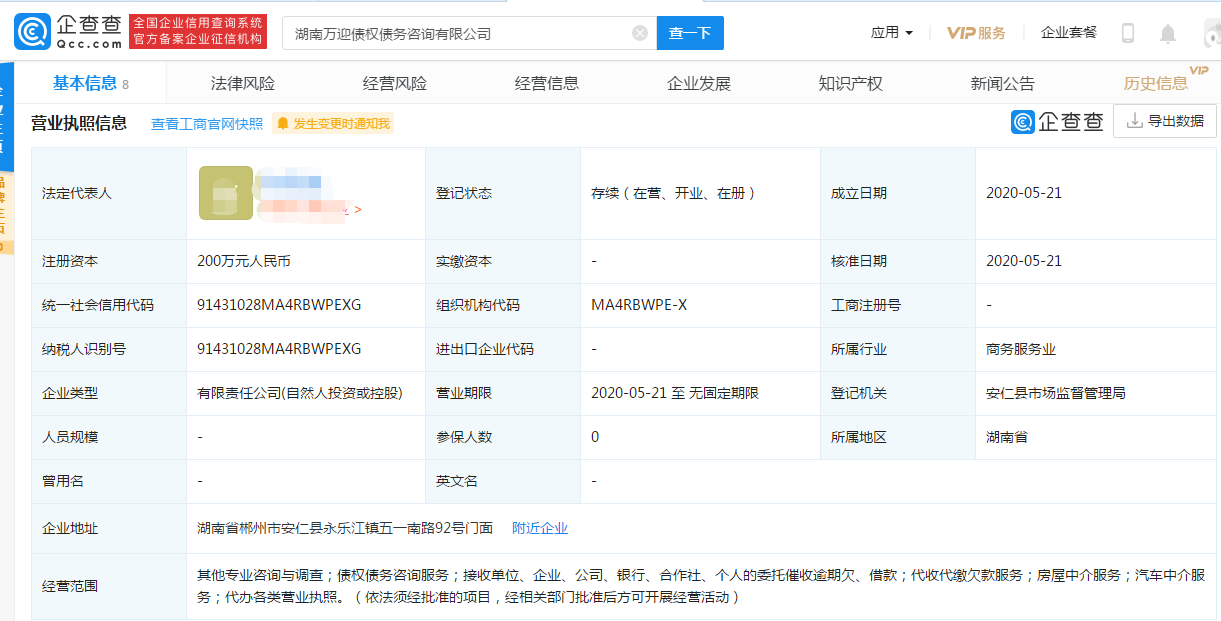The height and width of the screenshot is (621, 1221).
Task: Switch to 经营风险 tab
Action: [395, 84]
